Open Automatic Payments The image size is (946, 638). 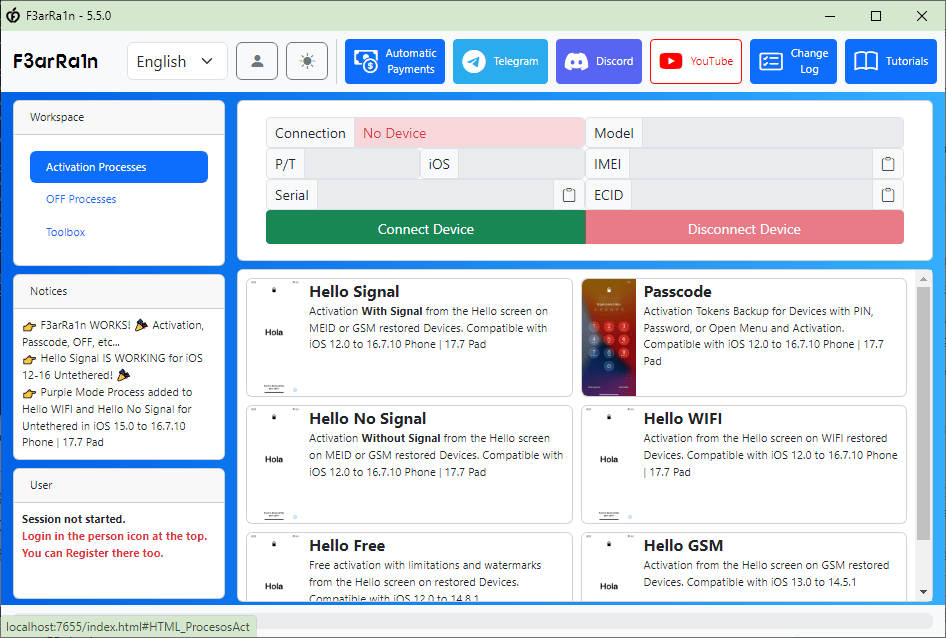(x=394, y=61)
